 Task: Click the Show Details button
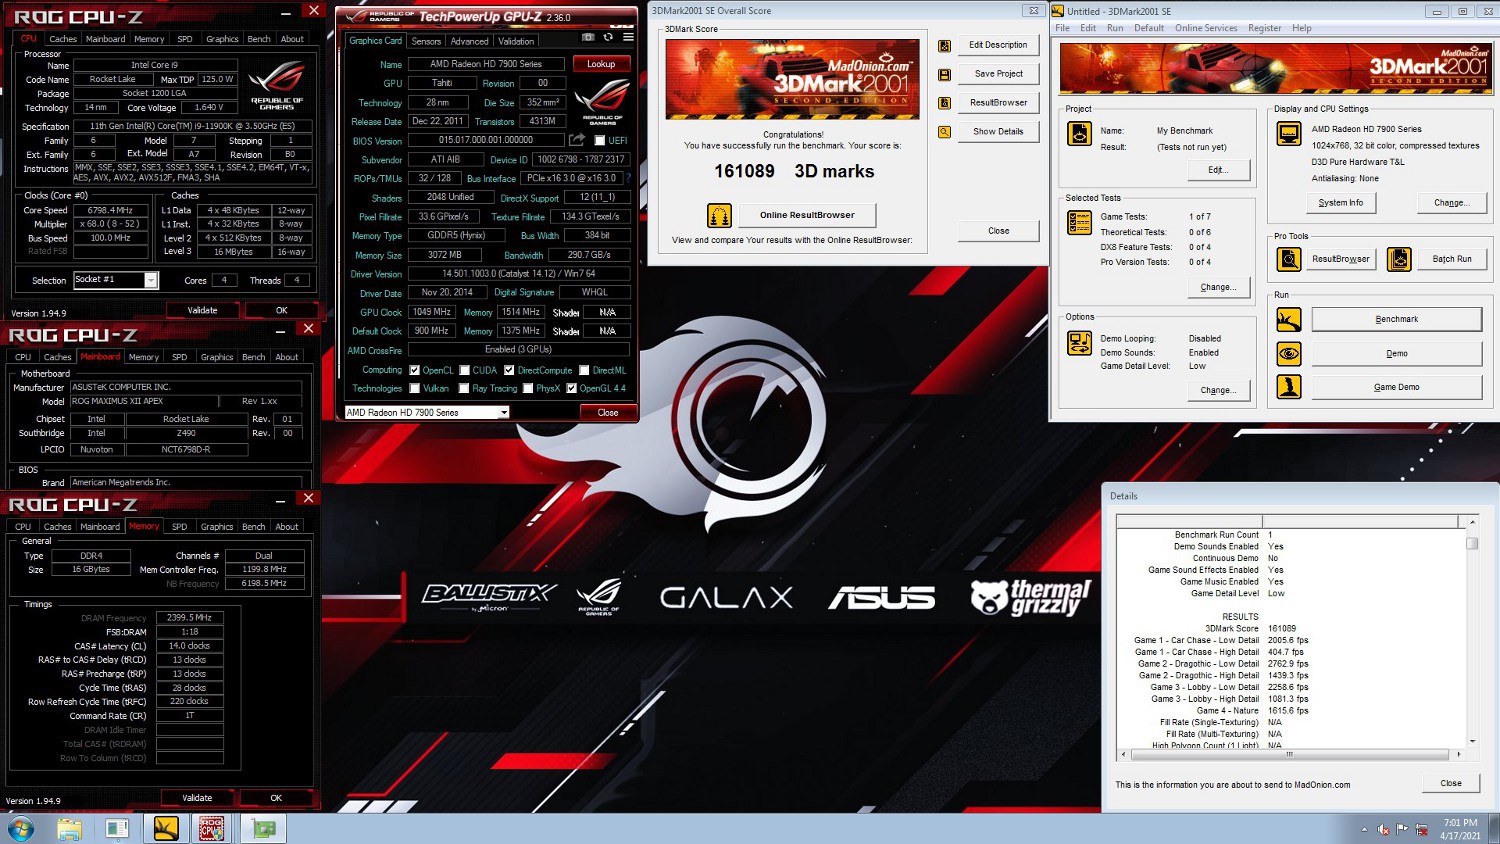click(x=998, y=132)
